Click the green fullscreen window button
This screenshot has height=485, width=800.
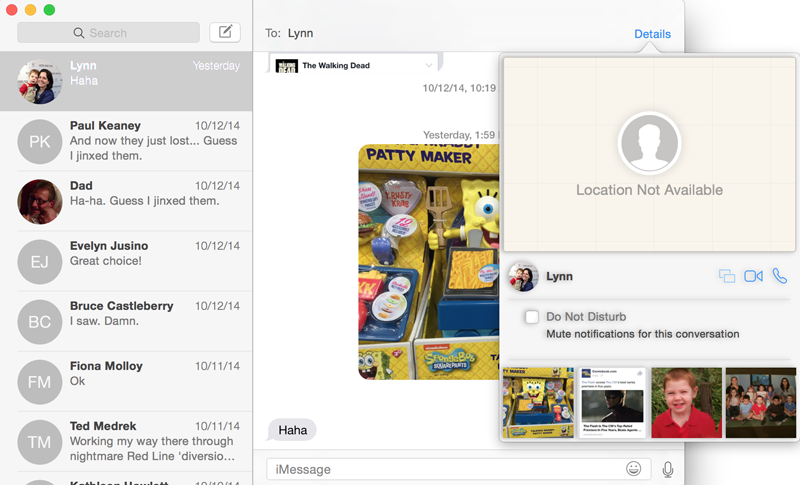[x=49, y=10]
